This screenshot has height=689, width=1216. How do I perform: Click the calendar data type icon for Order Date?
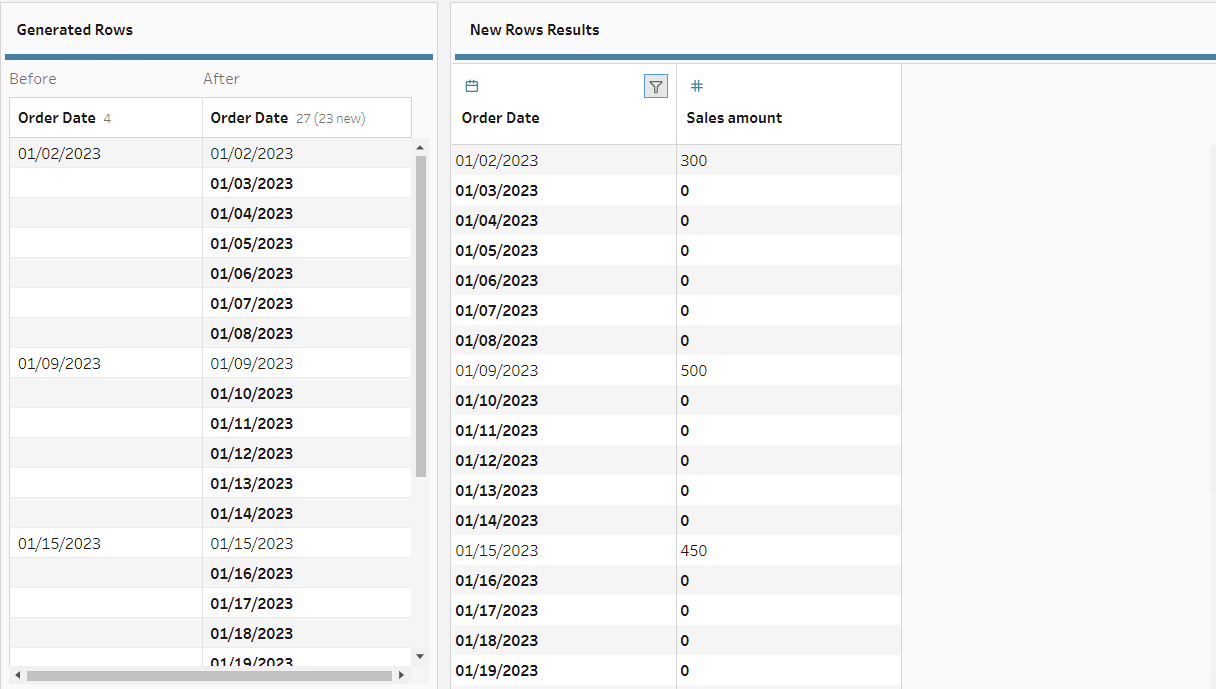click(x=472, y=87)
